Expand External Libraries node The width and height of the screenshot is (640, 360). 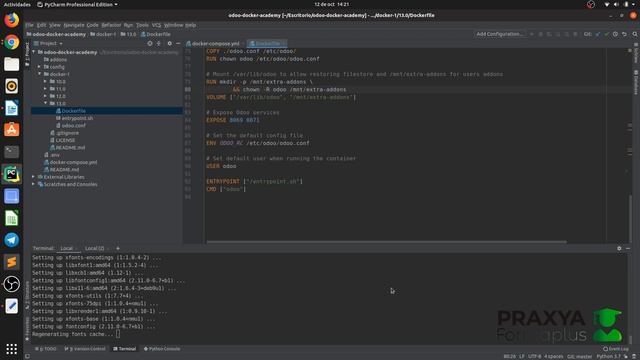(x=34, y=177)
